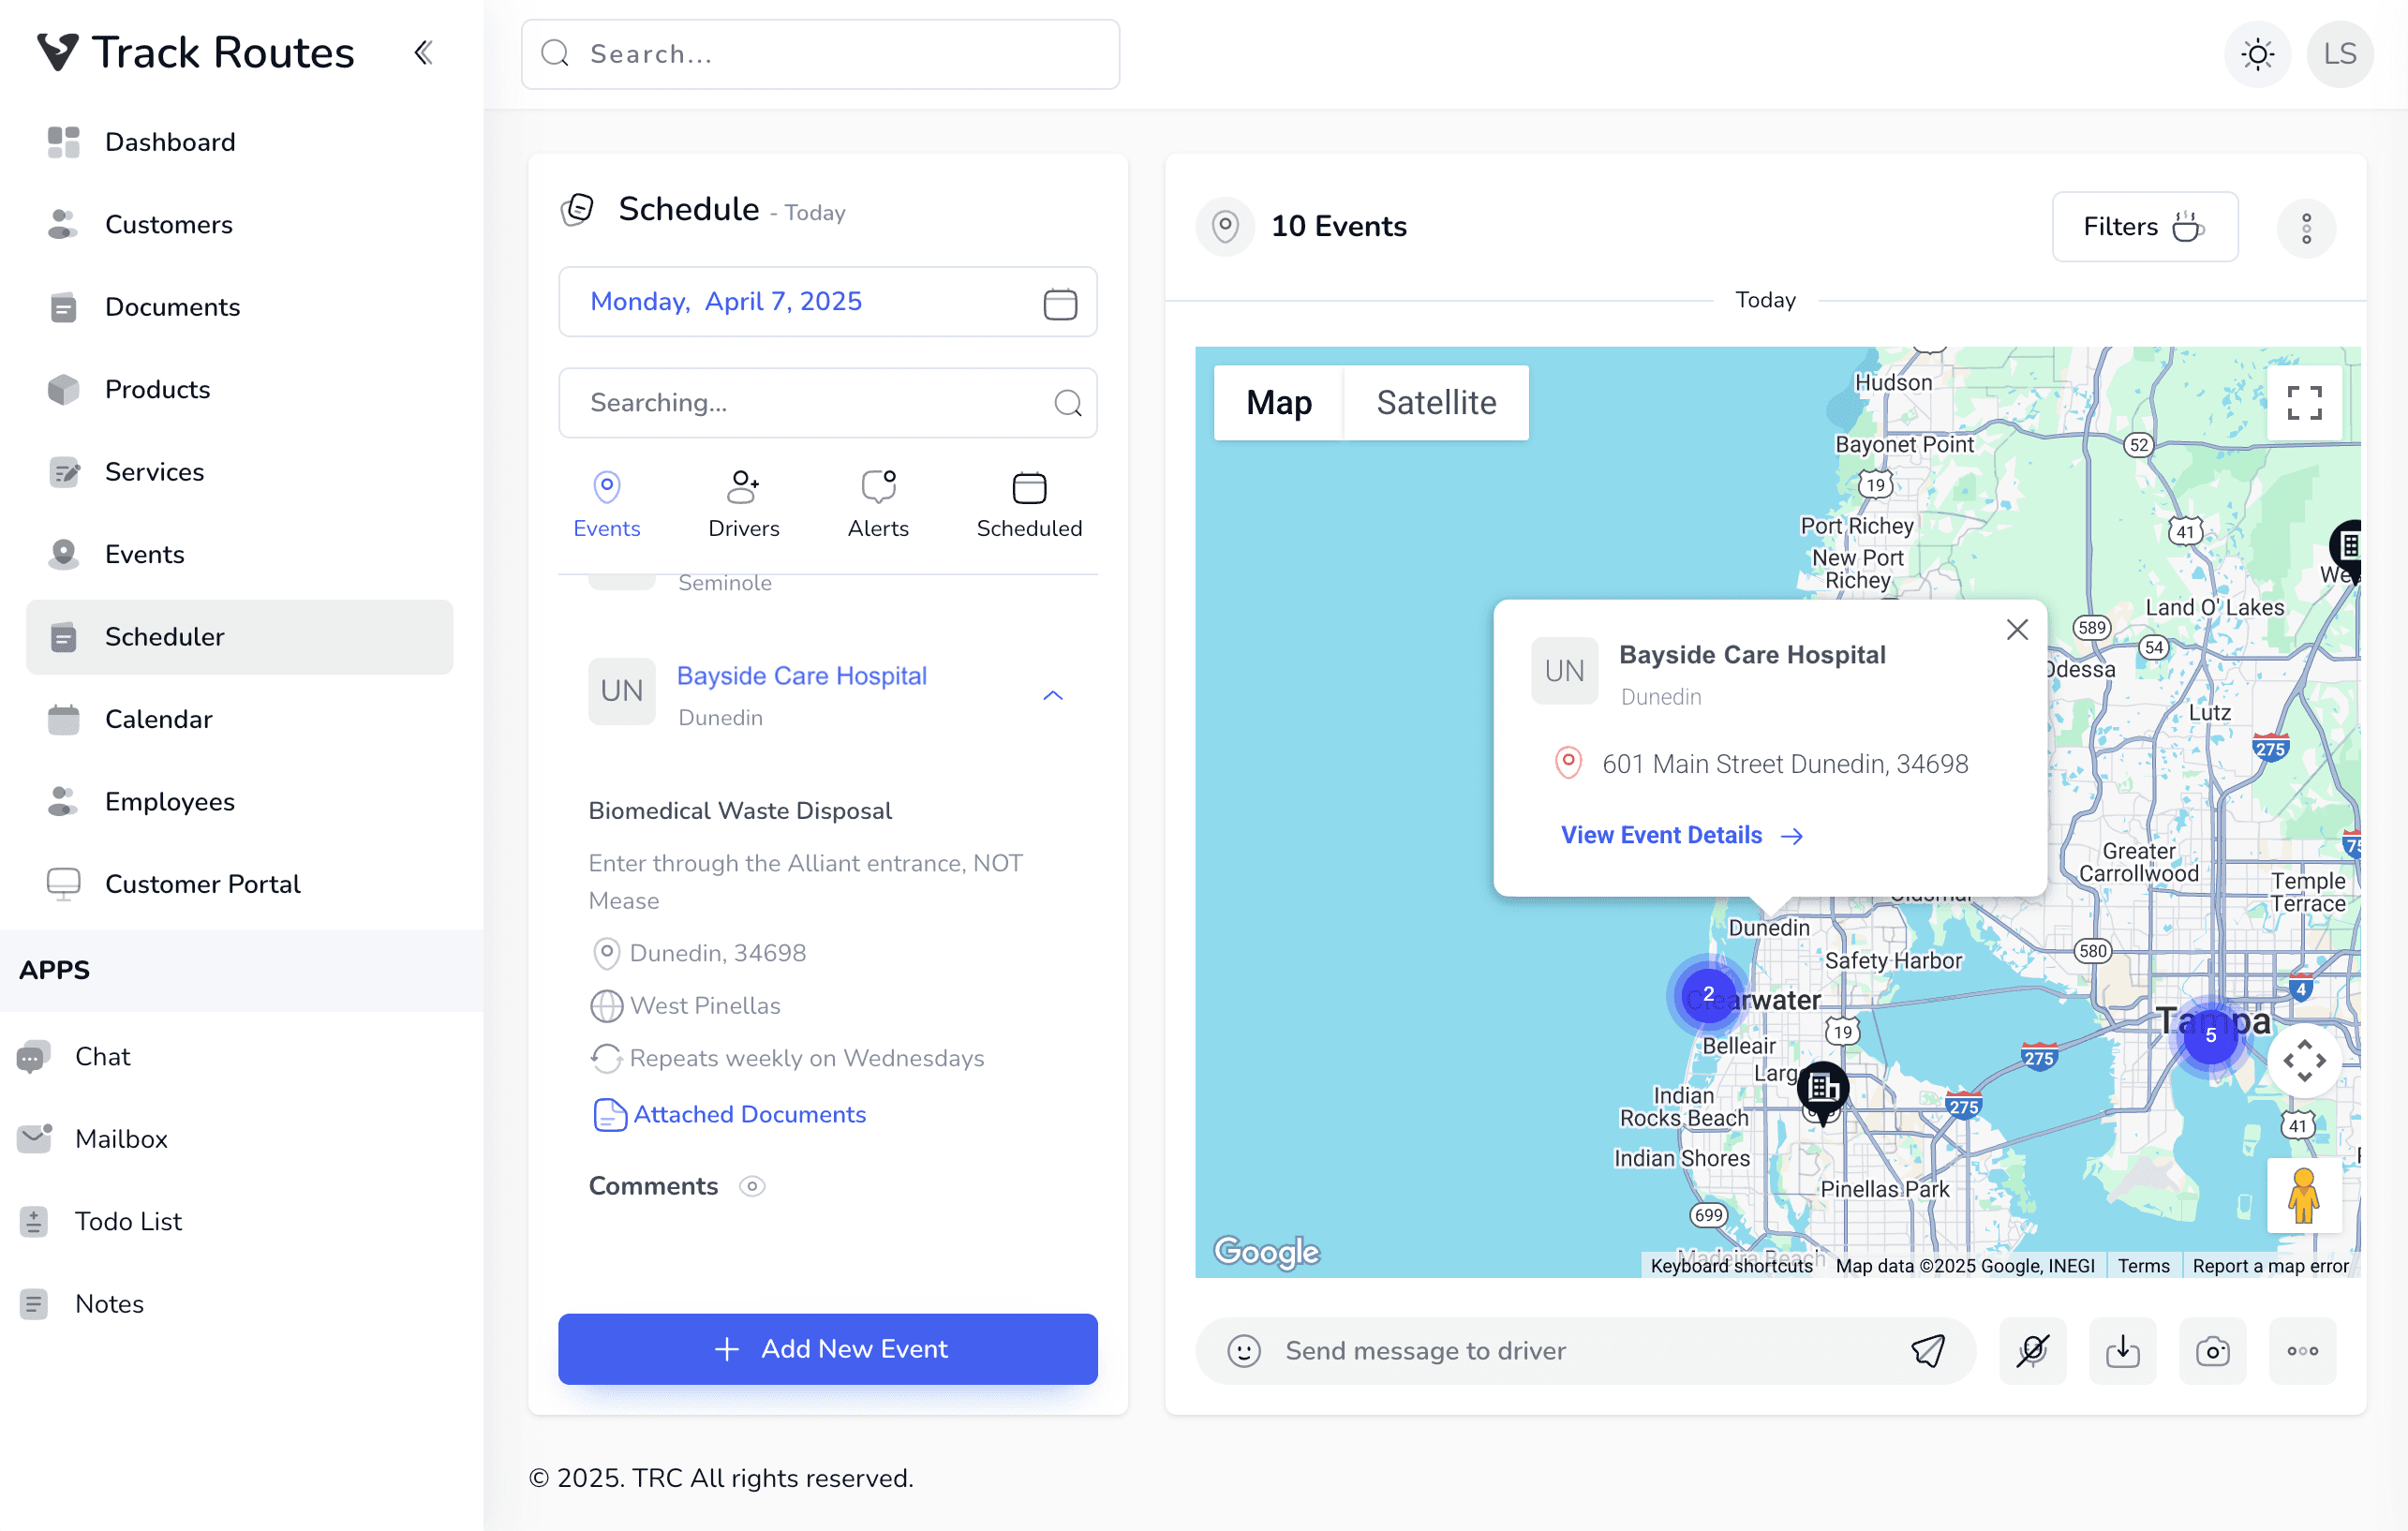This screenshot has height=1531, width=2408.
Task: Open map camera pan controls
Action: [2303, 1060]
